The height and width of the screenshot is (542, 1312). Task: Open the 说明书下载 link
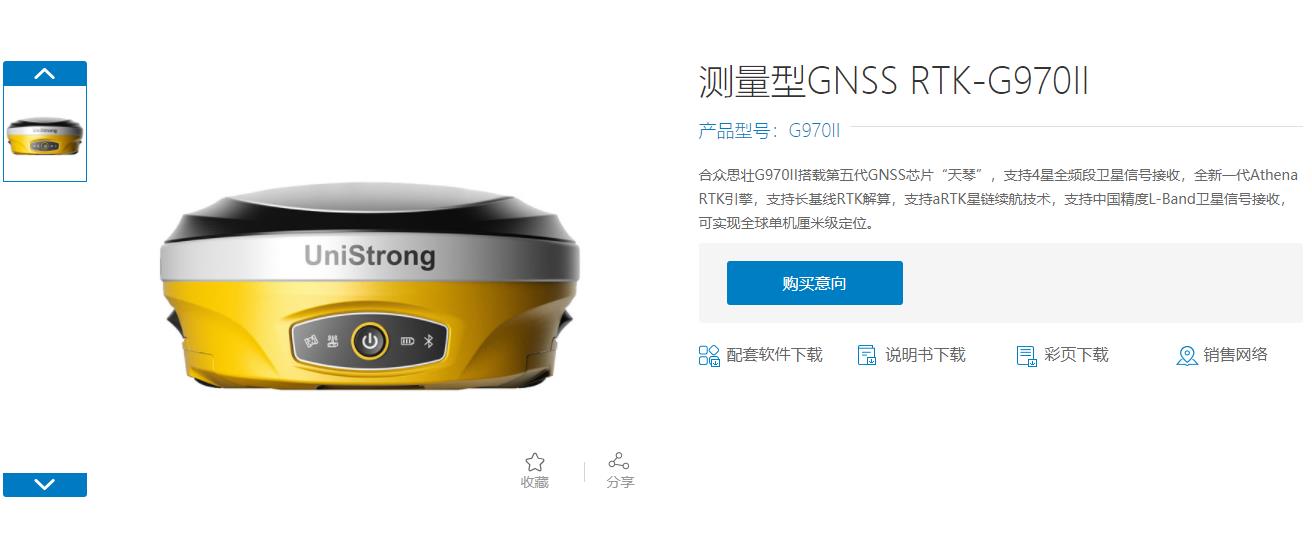click(925, 355)
